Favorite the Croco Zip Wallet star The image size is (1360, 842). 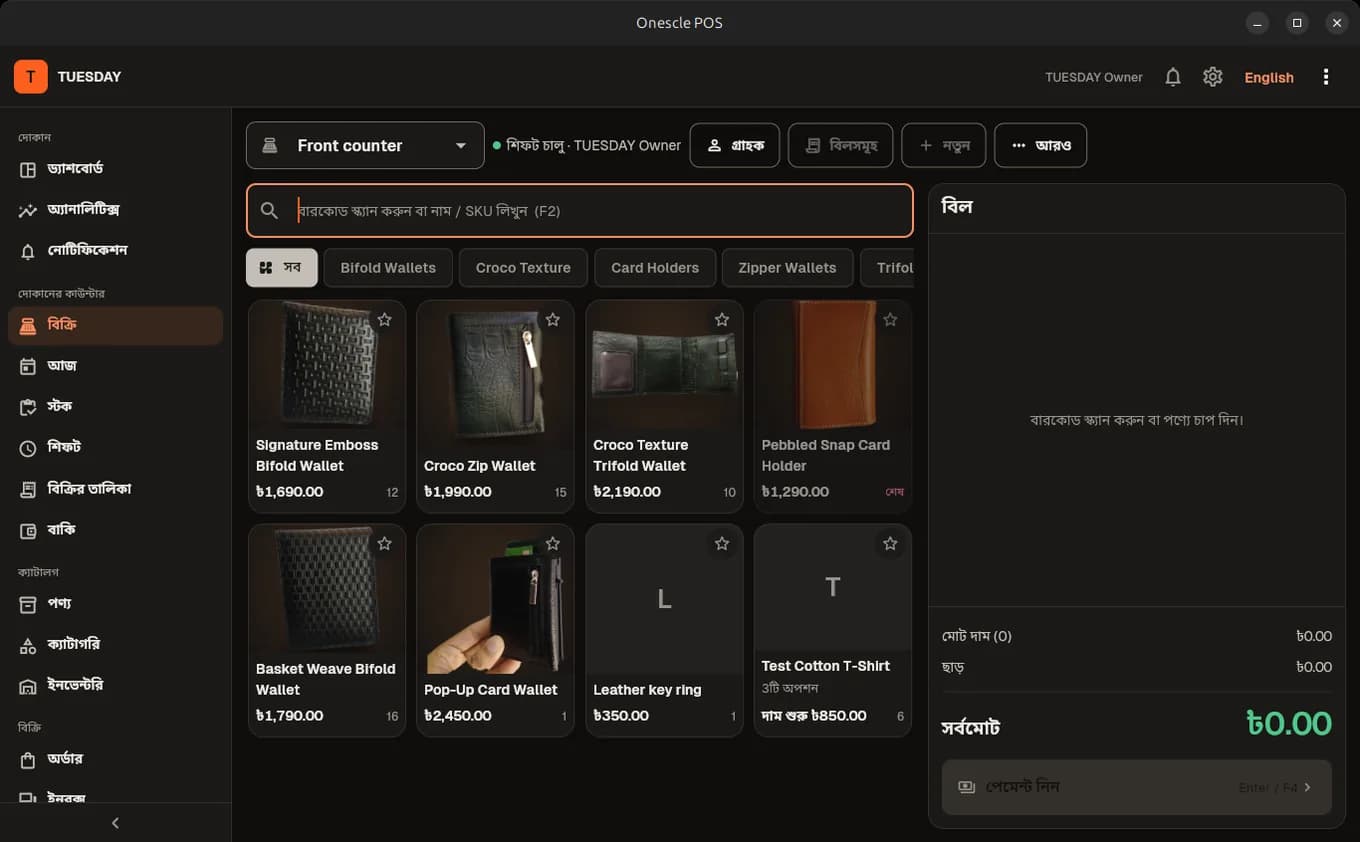(x=552, y=320)
